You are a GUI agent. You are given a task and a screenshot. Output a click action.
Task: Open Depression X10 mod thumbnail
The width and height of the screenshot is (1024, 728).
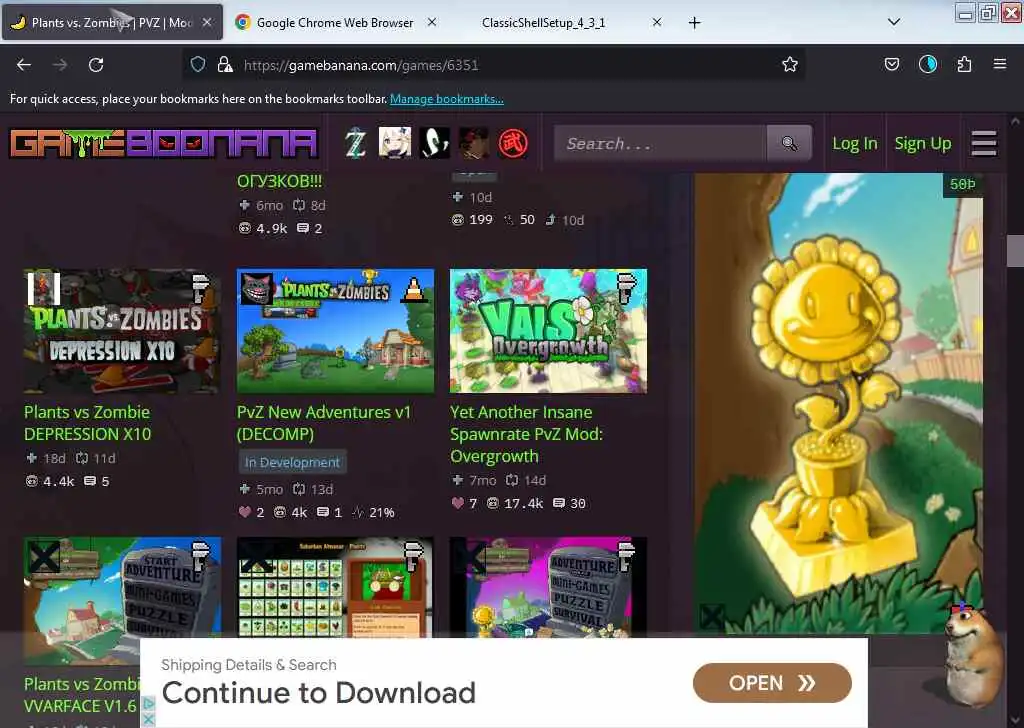(122, 331)
